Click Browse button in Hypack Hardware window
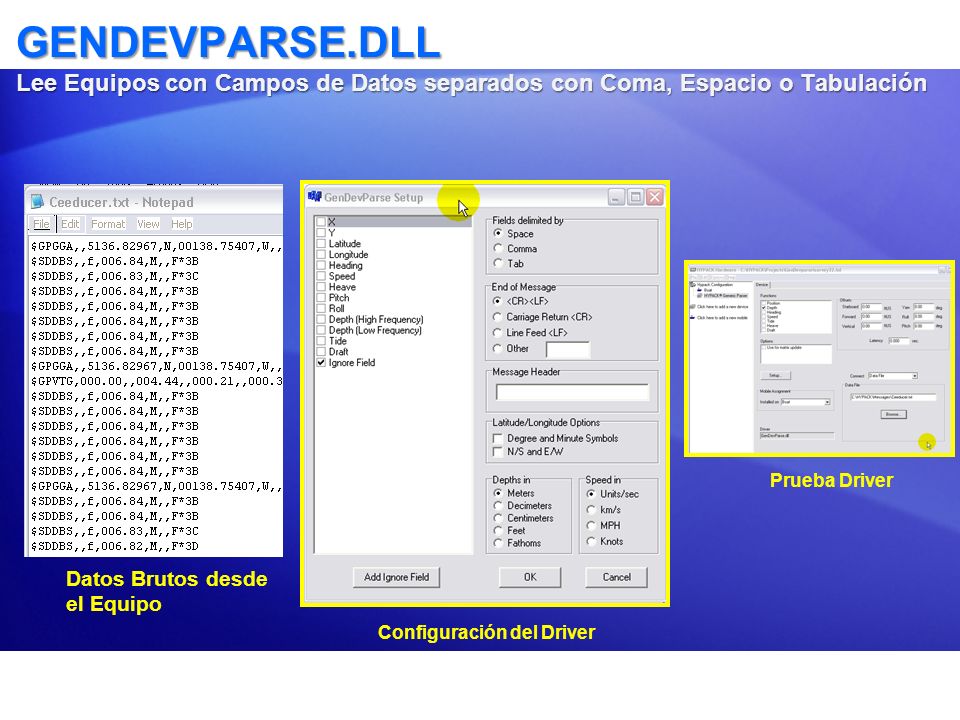 click(894, 414)
